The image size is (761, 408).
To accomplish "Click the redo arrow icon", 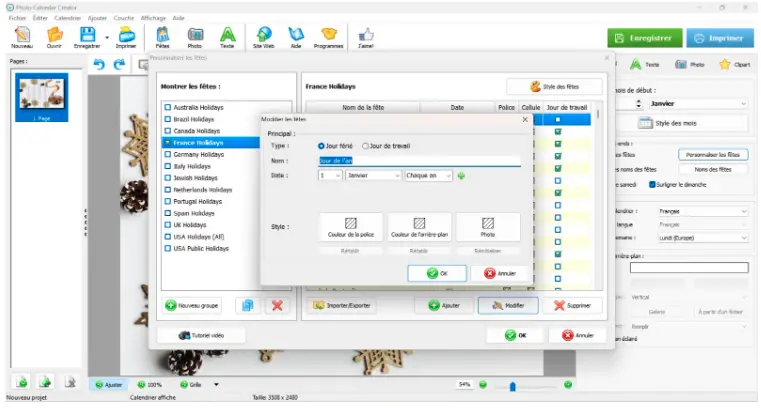I will click(119, 65).
